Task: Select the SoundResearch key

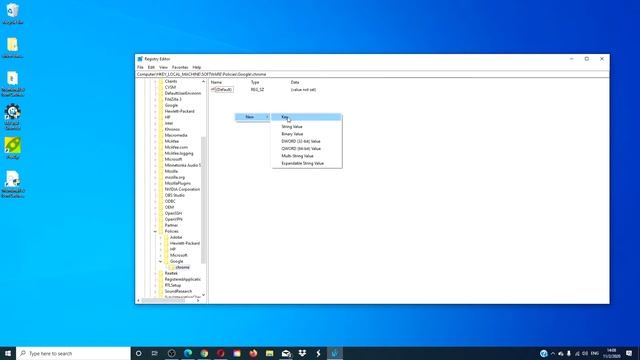Action: point(178,291)
